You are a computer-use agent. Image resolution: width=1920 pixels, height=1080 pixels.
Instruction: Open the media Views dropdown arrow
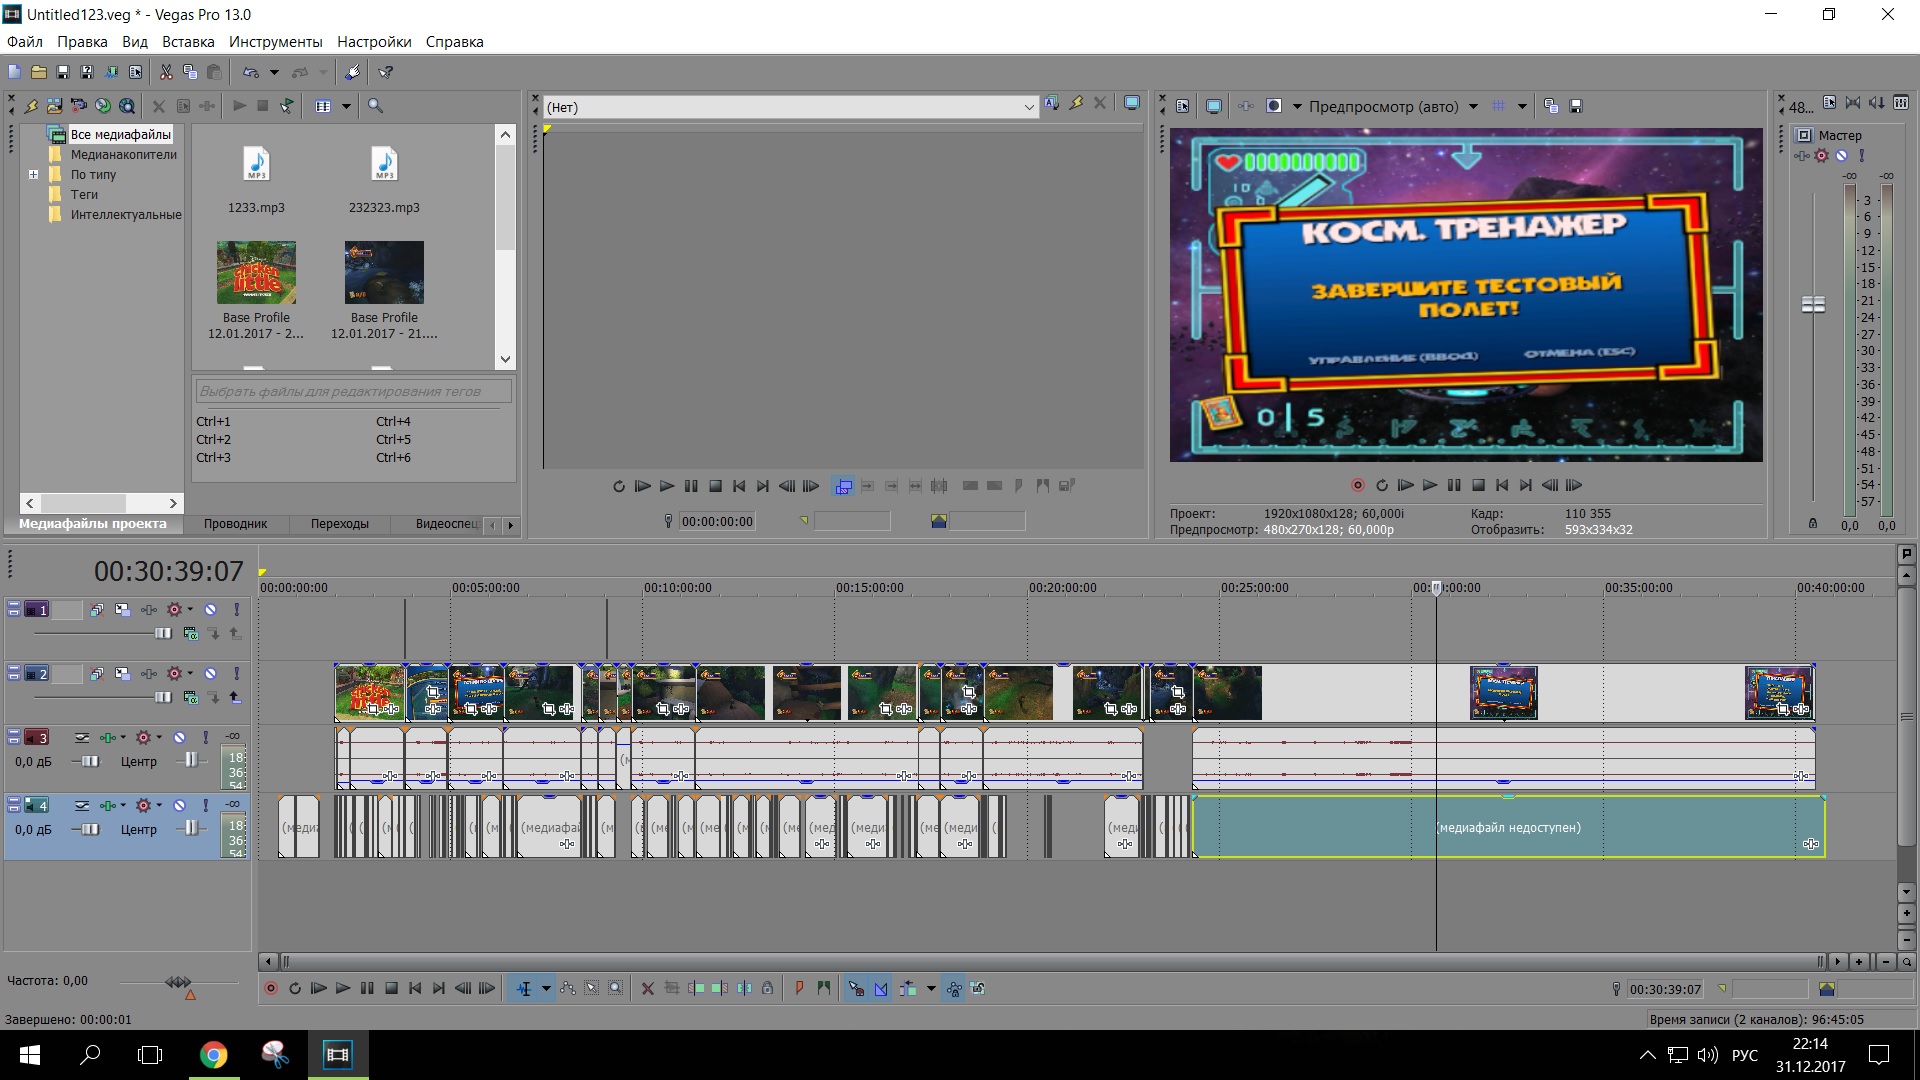347,106
